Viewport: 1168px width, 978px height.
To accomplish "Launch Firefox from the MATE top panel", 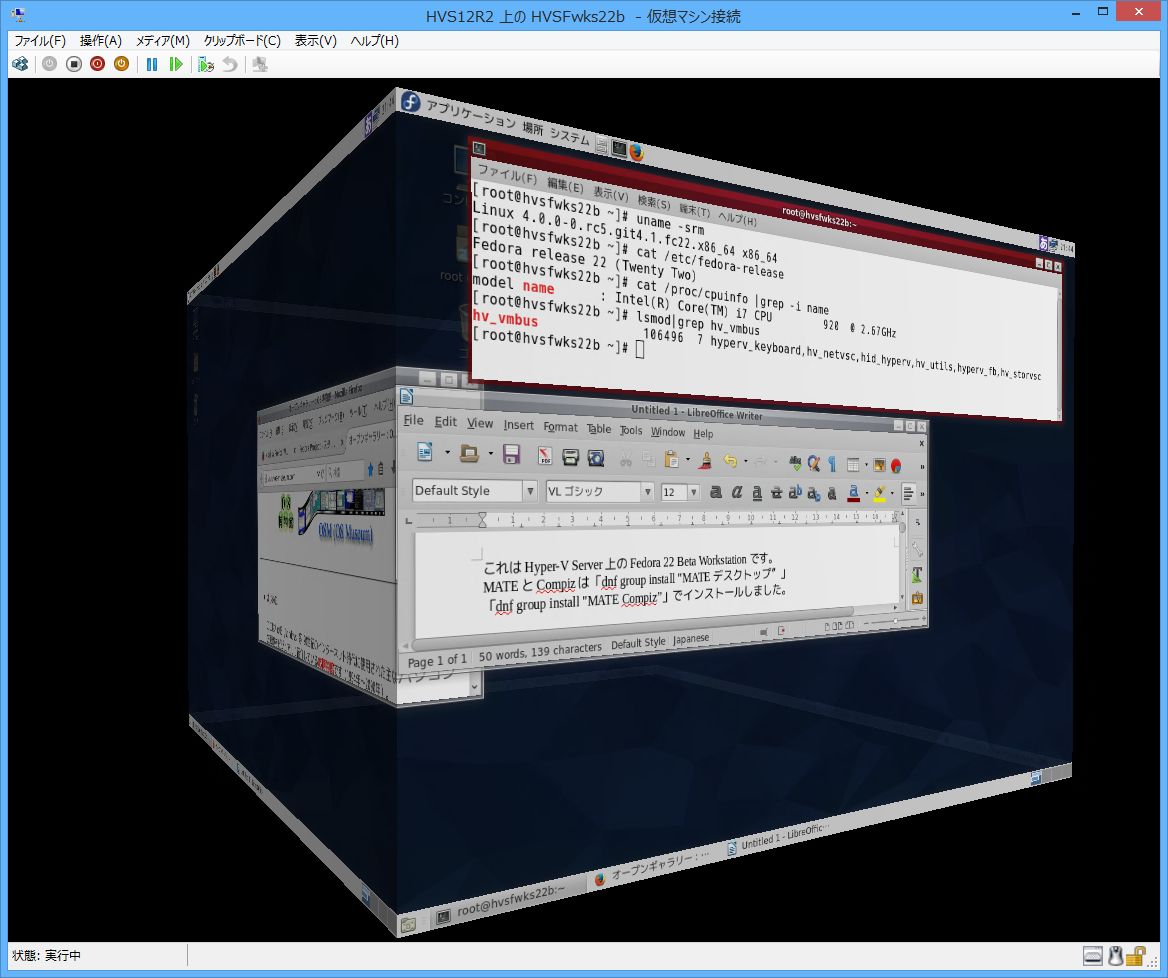I will 636,153.
